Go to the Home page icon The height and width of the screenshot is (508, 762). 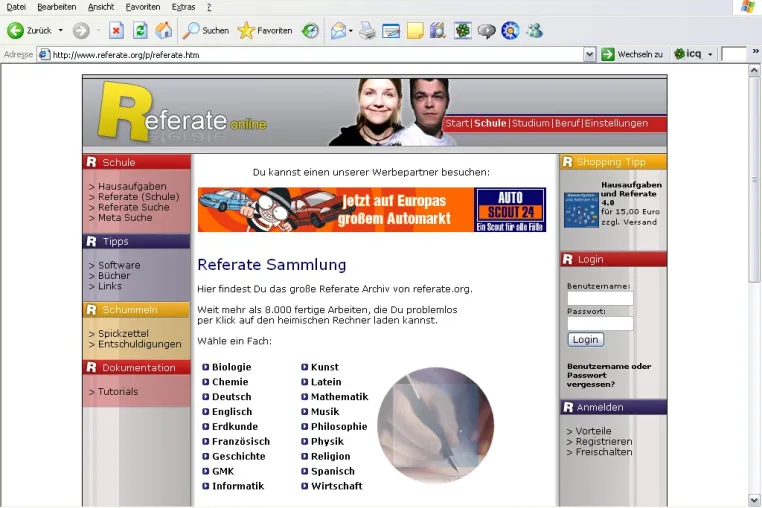pyautogui.click(x=164, y=31)
